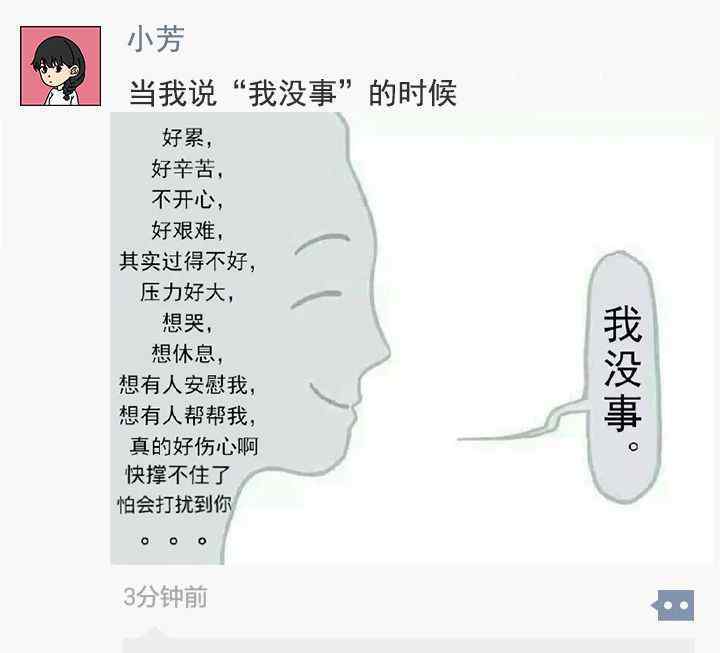Click the line 好累 inside the head
This screenshot has width=720, height=653.
coord(186,137)
